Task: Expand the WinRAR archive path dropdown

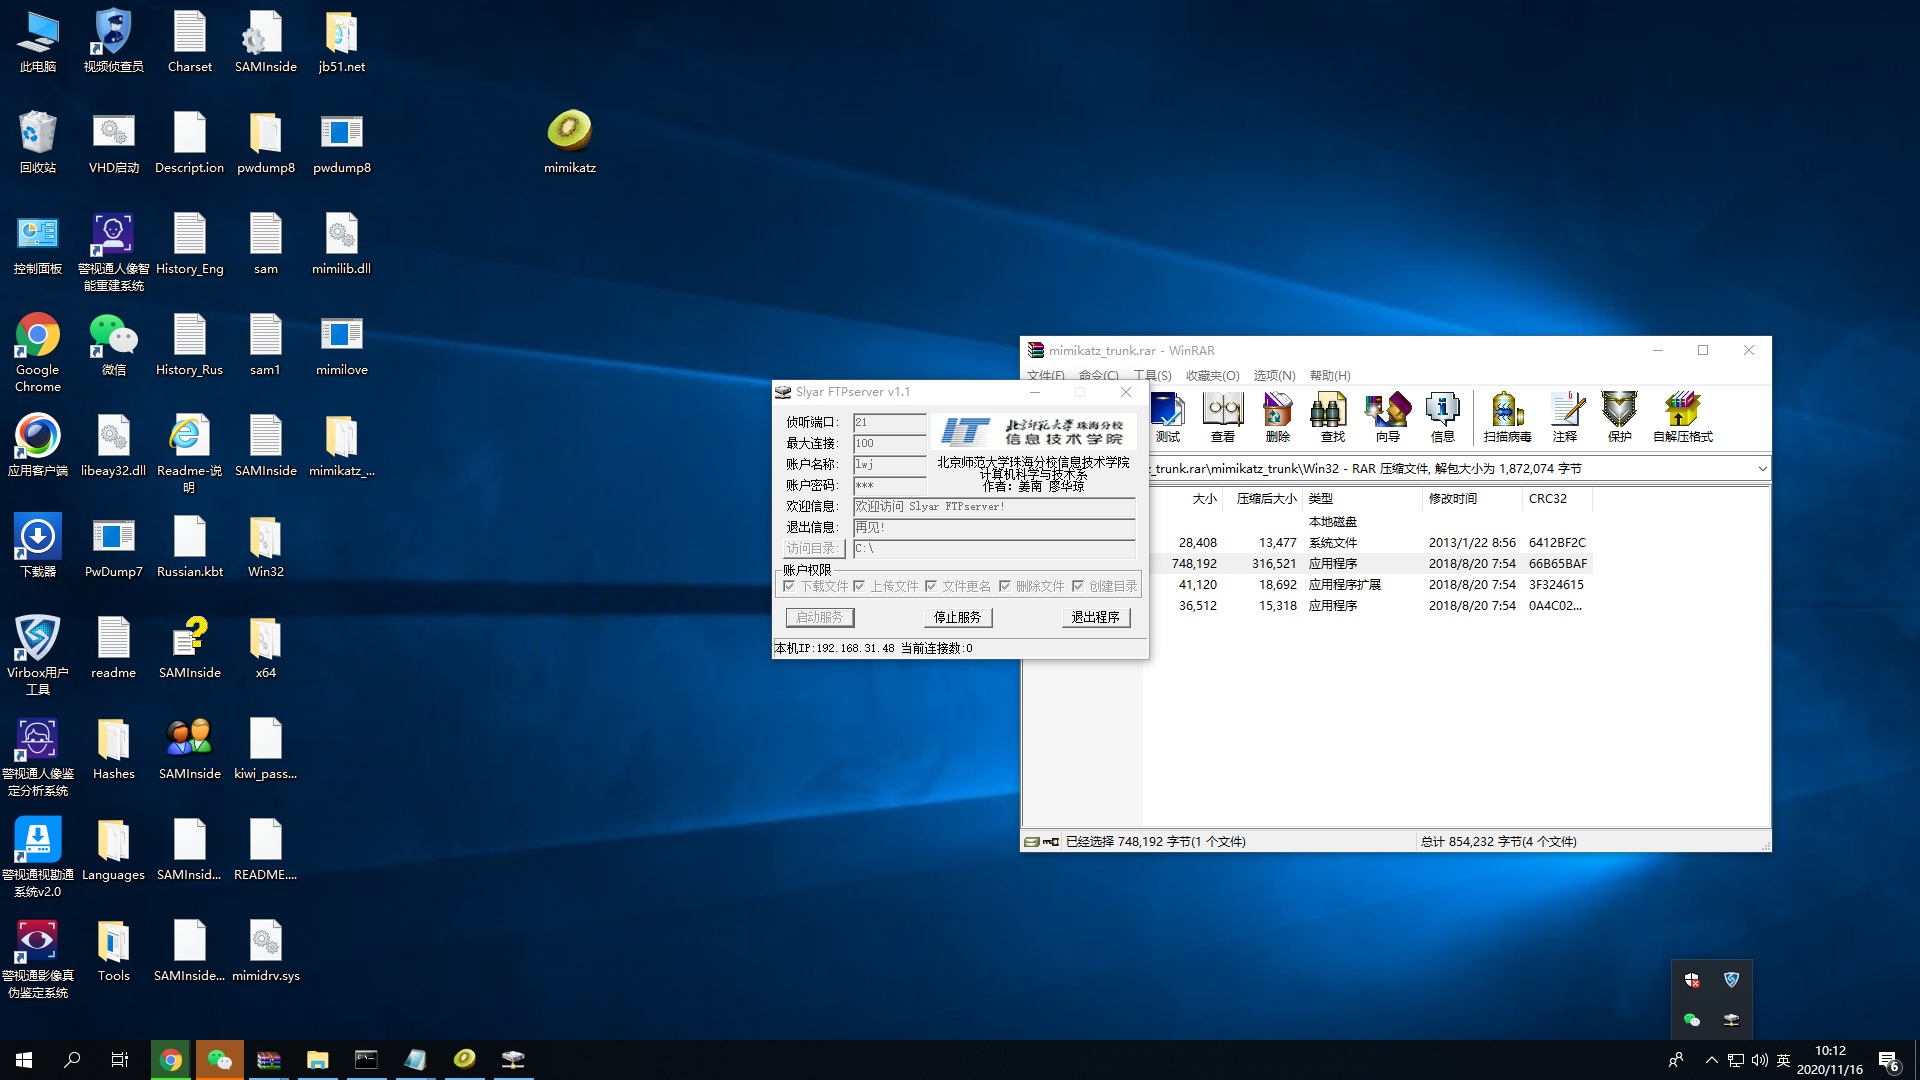Action: pyautogui.click(x=1762, y=468)
